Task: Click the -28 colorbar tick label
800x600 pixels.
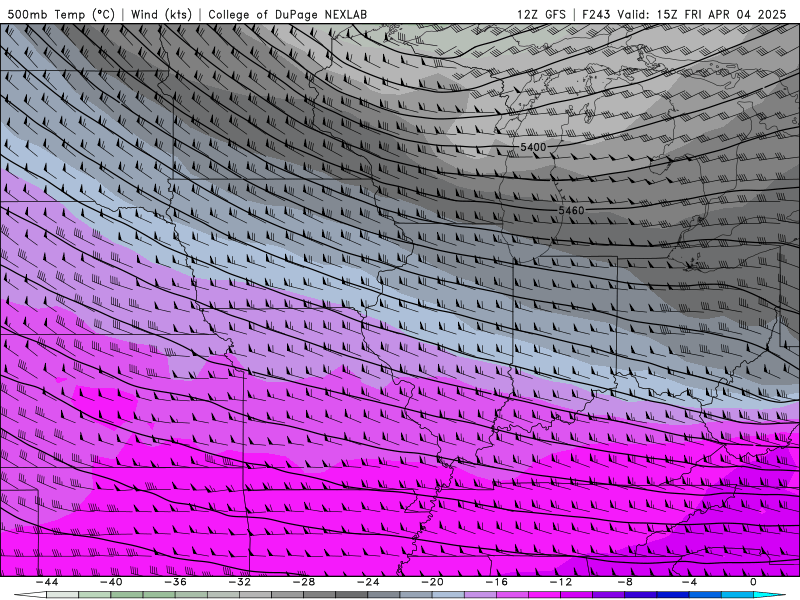Action: tap(304, 582)
